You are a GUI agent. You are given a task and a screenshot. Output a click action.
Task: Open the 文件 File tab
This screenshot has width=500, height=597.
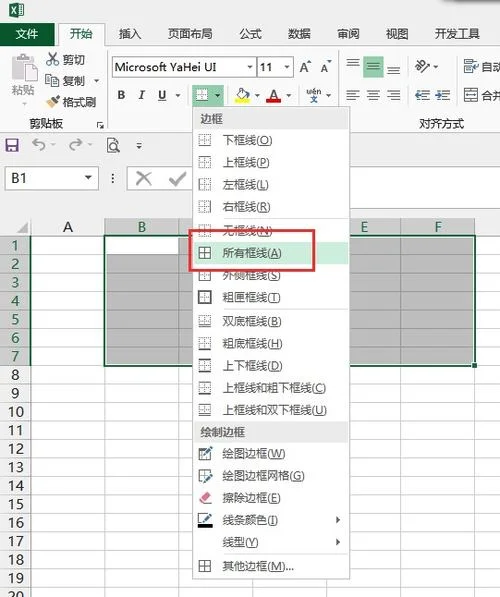click(x=27, y=34)
